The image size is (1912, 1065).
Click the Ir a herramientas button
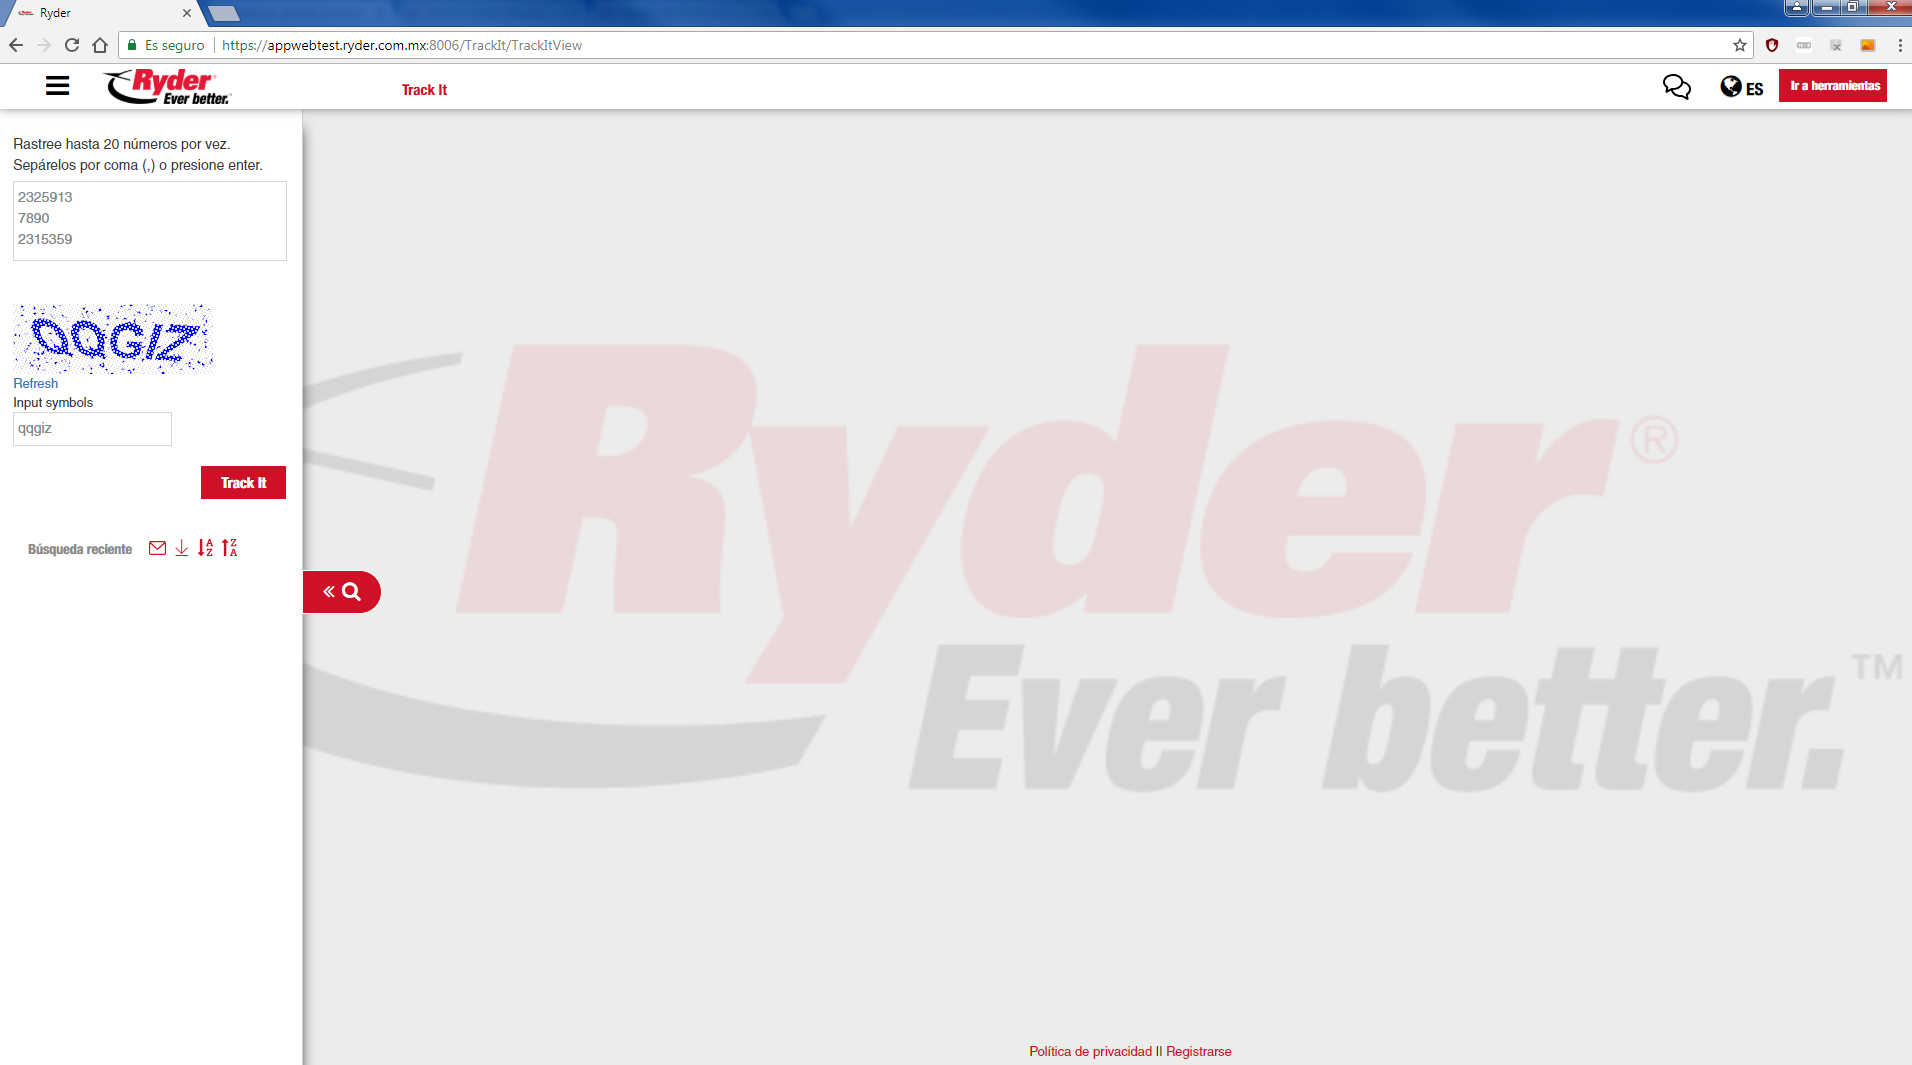1833,86
